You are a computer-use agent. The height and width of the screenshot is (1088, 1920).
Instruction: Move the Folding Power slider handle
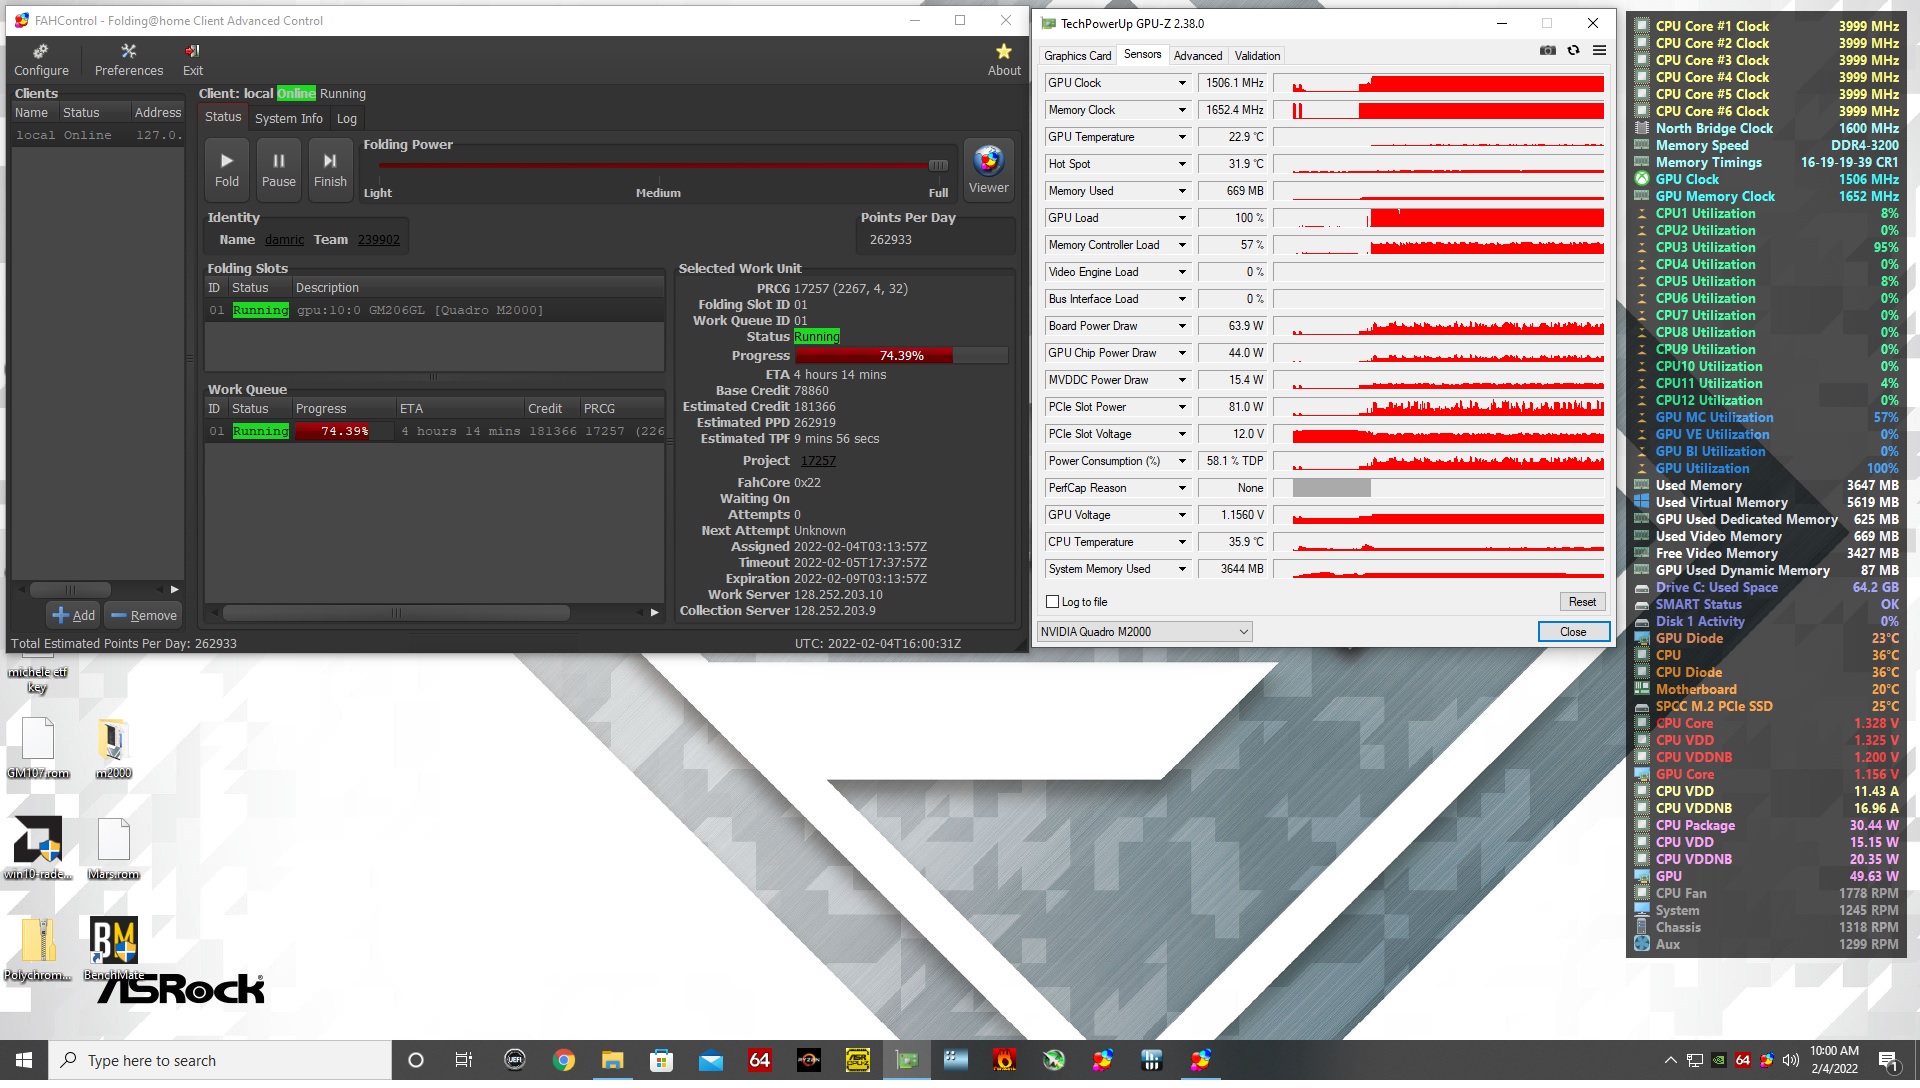tap(937, 166)
